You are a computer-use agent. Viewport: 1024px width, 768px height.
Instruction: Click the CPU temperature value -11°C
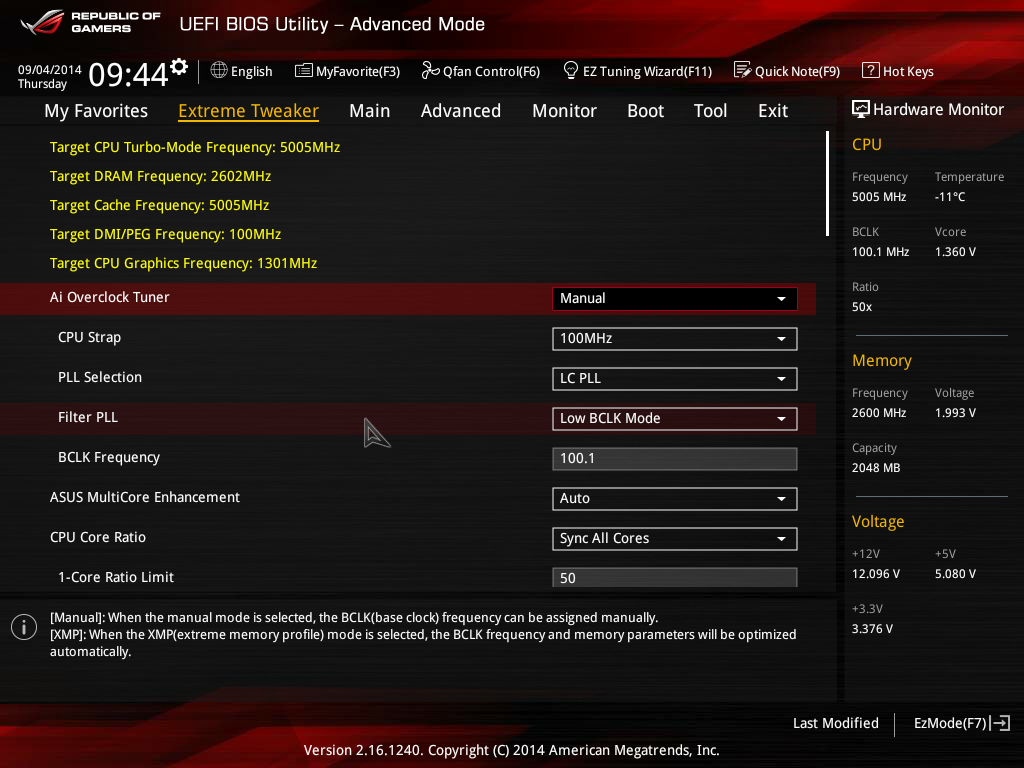(950, 197)
